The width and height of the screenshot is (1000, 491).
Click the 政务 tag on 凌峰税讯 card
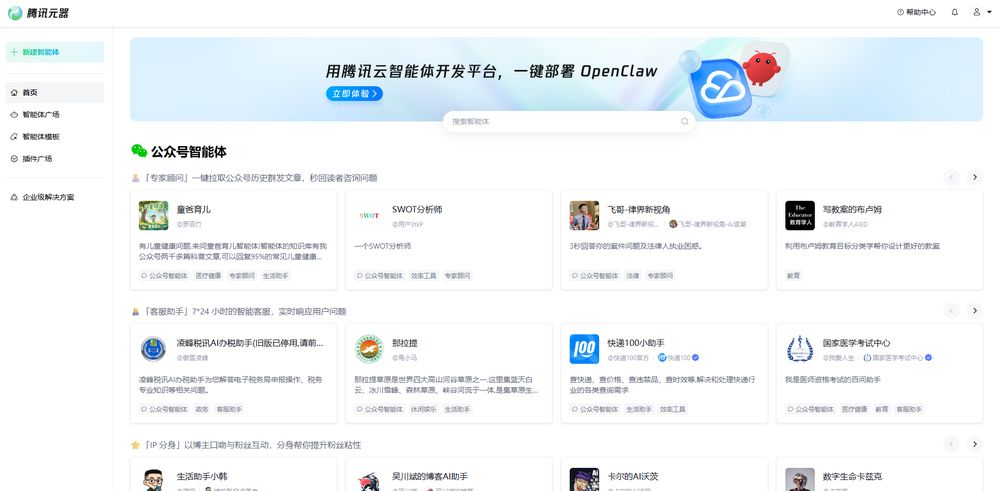[202, 409]
